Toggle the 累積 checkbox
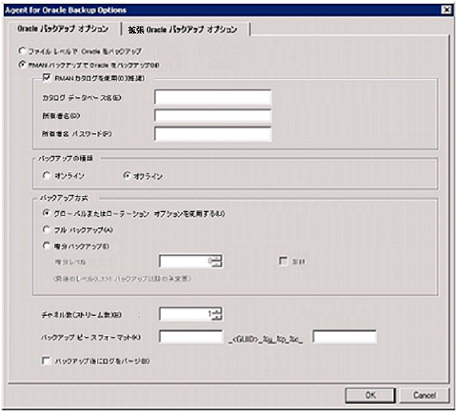The image size is (457, 412). (283, 261)
